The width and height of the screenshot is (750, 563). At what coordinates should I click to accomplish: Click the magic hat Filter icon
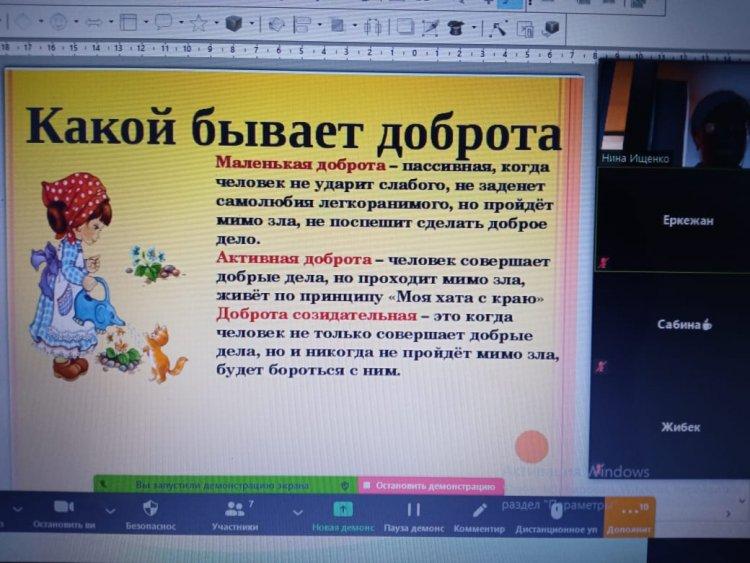pyautogui.click(x=456, y=28)
